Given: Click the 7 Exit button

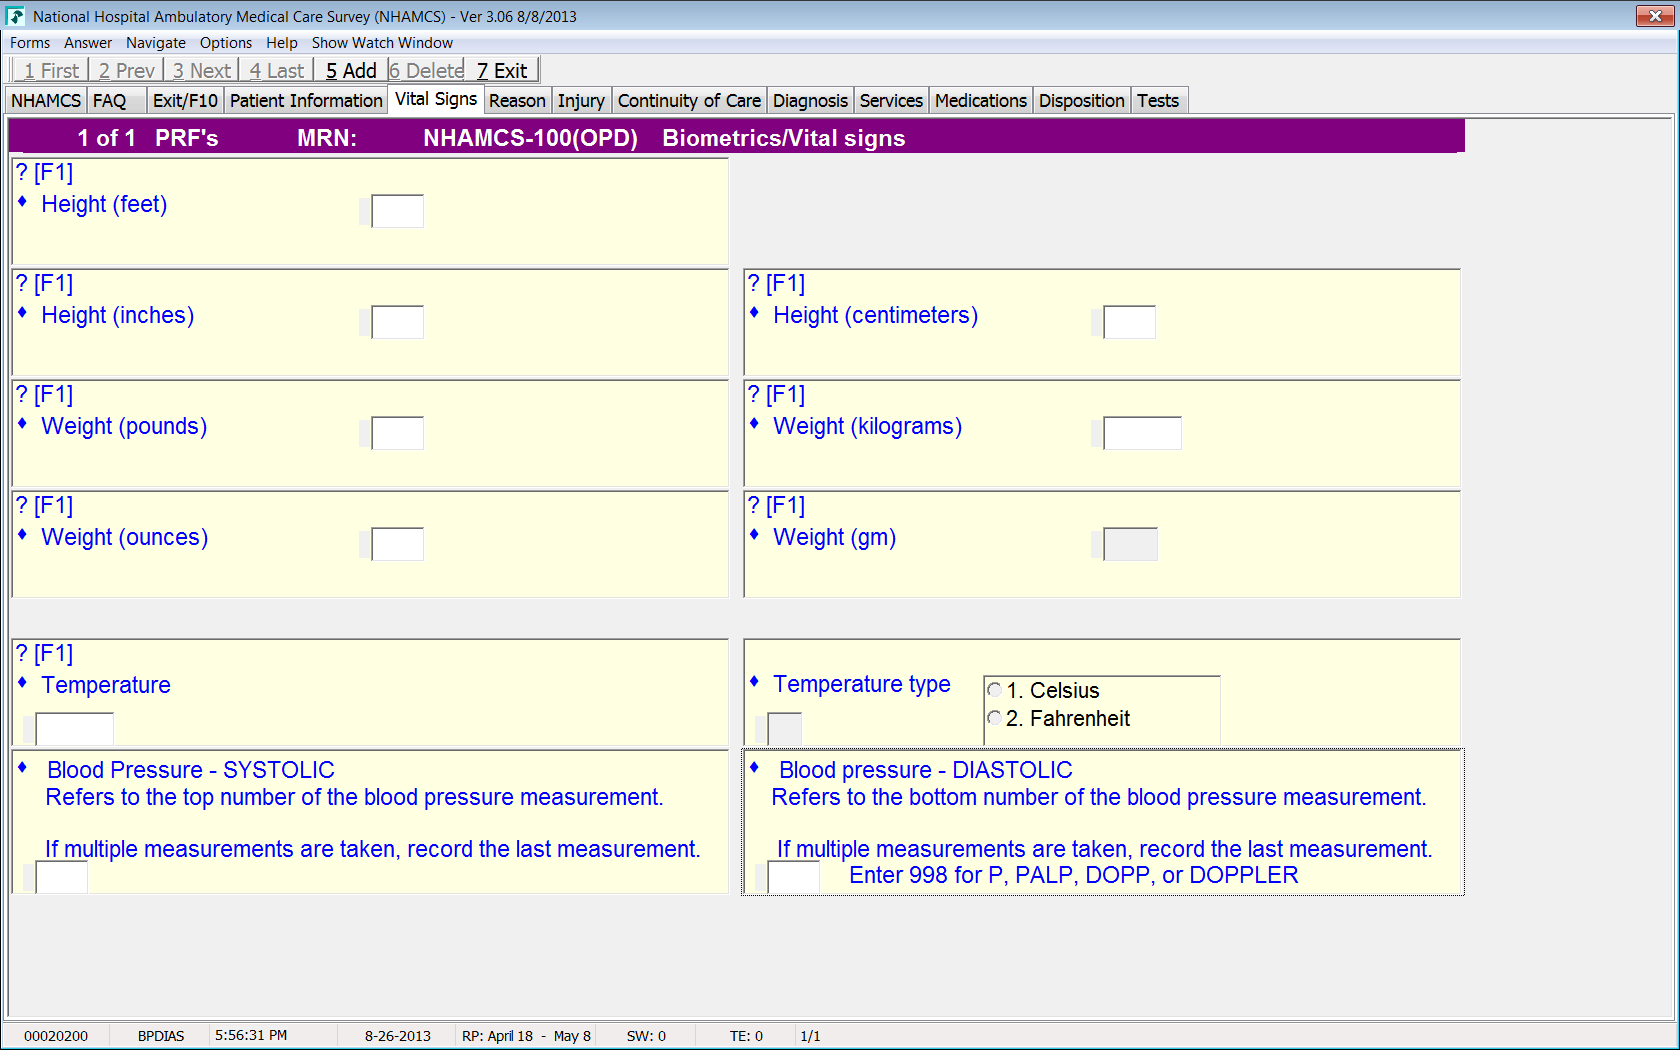Looking at the screenshot, I should [502, 70].
